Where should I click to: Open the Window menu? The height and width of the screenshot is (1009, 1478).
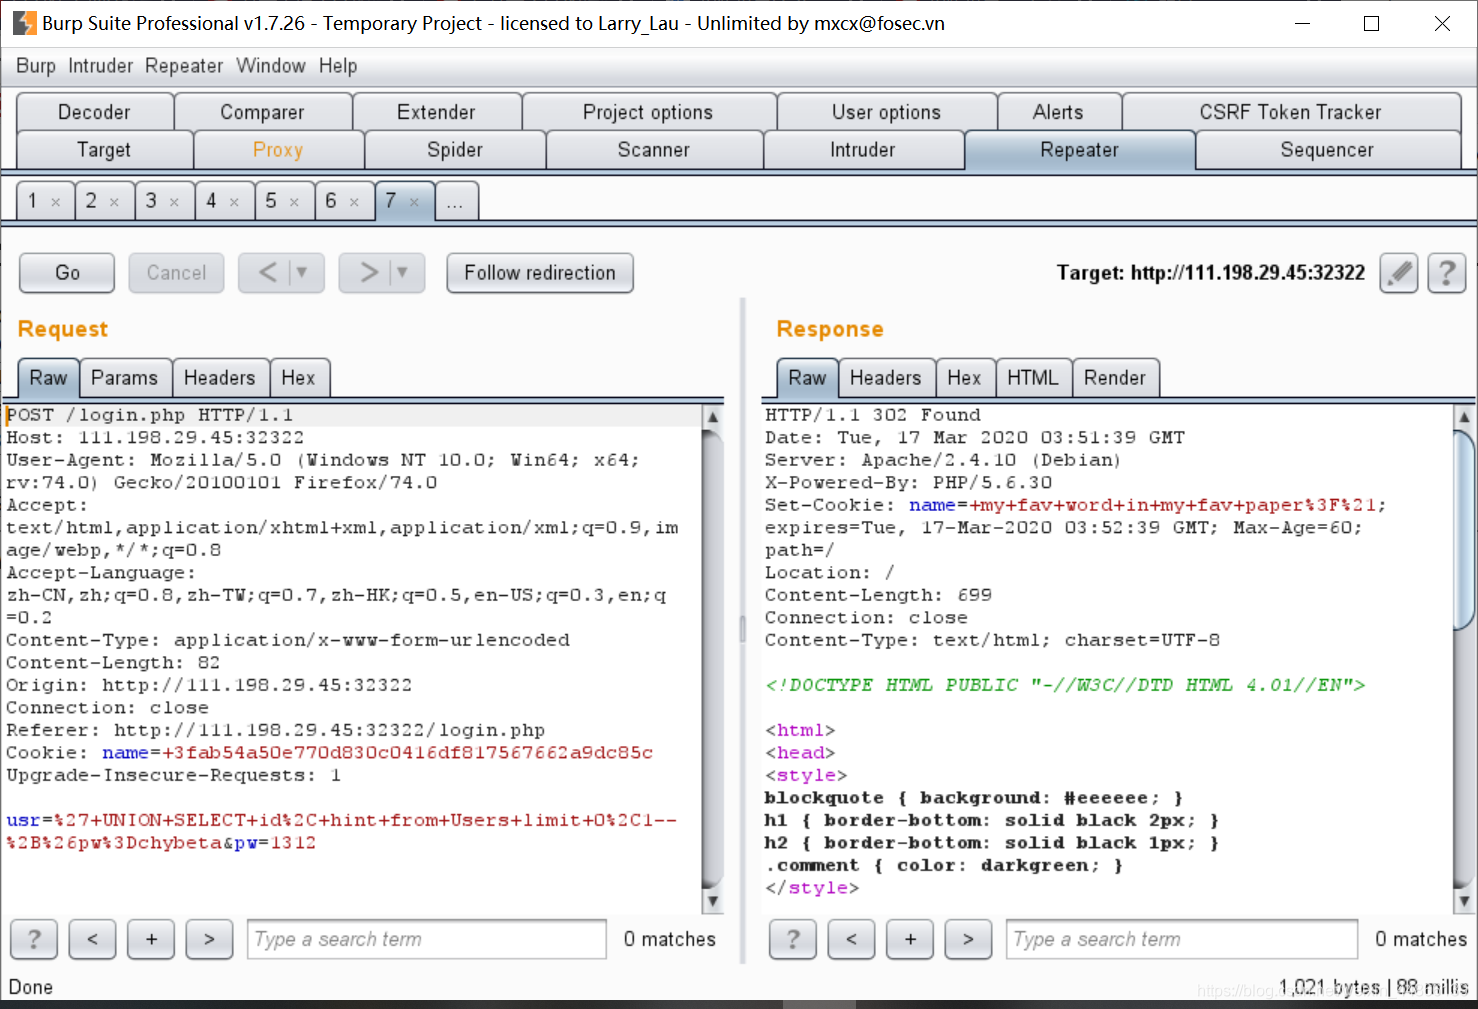tap(271, 66)
